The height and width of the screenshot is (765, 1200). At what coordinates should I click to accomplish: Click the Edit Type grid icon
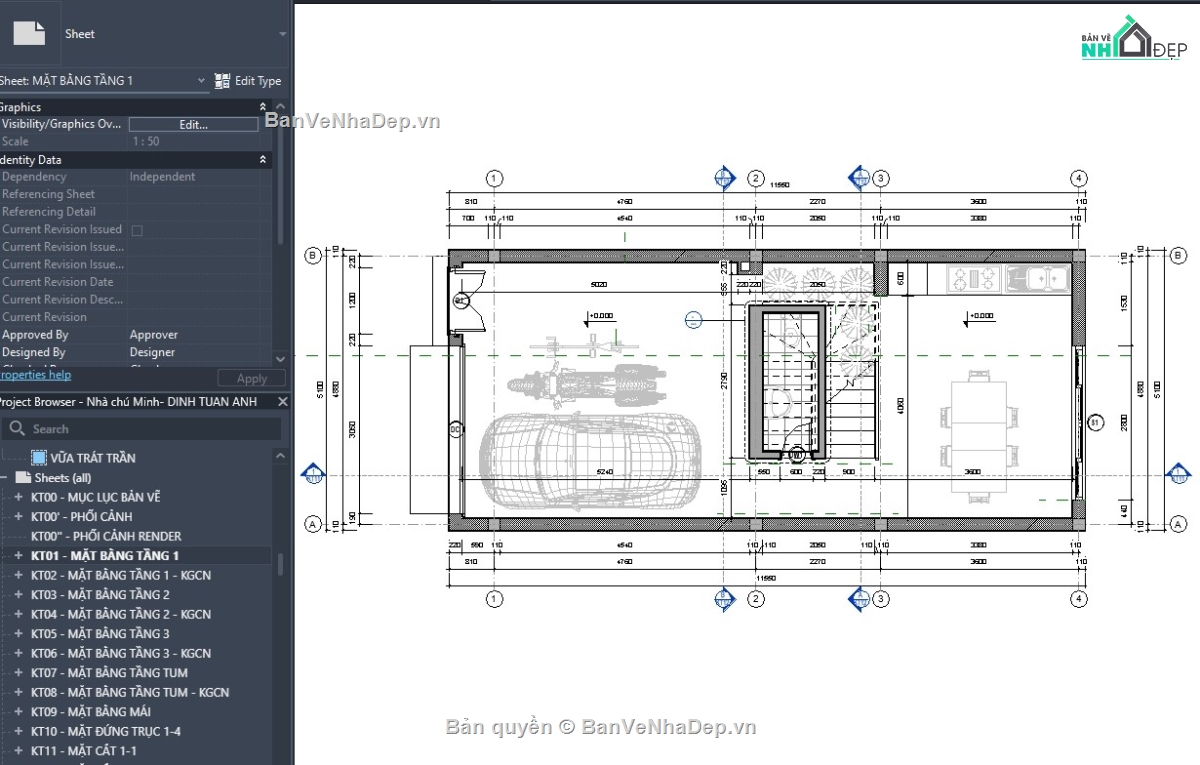(x=222, y=81)
